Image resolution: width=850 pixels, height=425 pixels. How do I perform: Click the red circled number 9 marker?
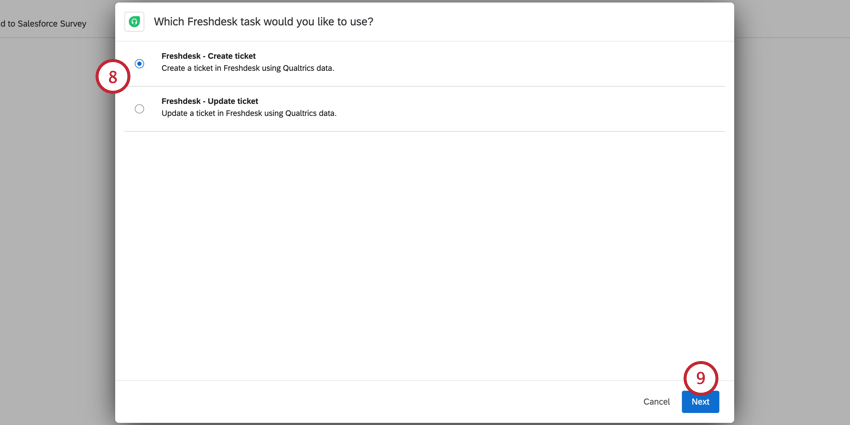coord(700,378)
